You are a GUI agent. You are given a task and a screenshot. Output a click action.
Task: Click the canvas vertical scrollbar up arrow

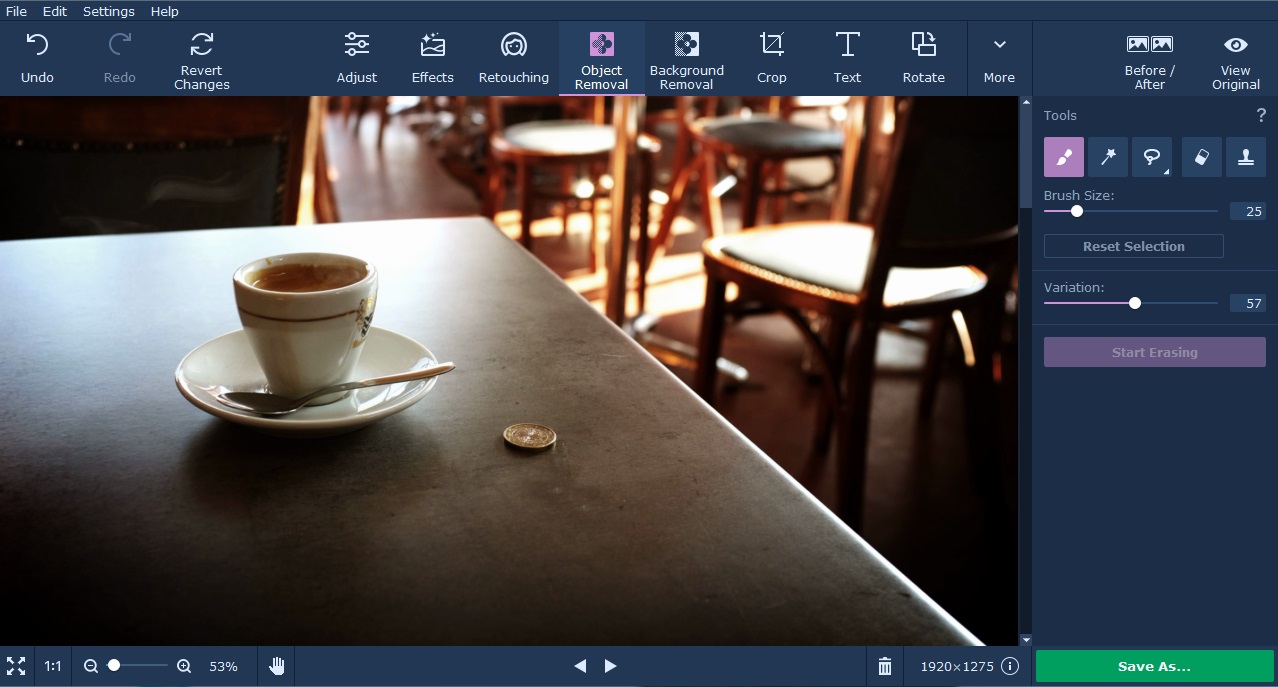click(x=1025, y=102)
